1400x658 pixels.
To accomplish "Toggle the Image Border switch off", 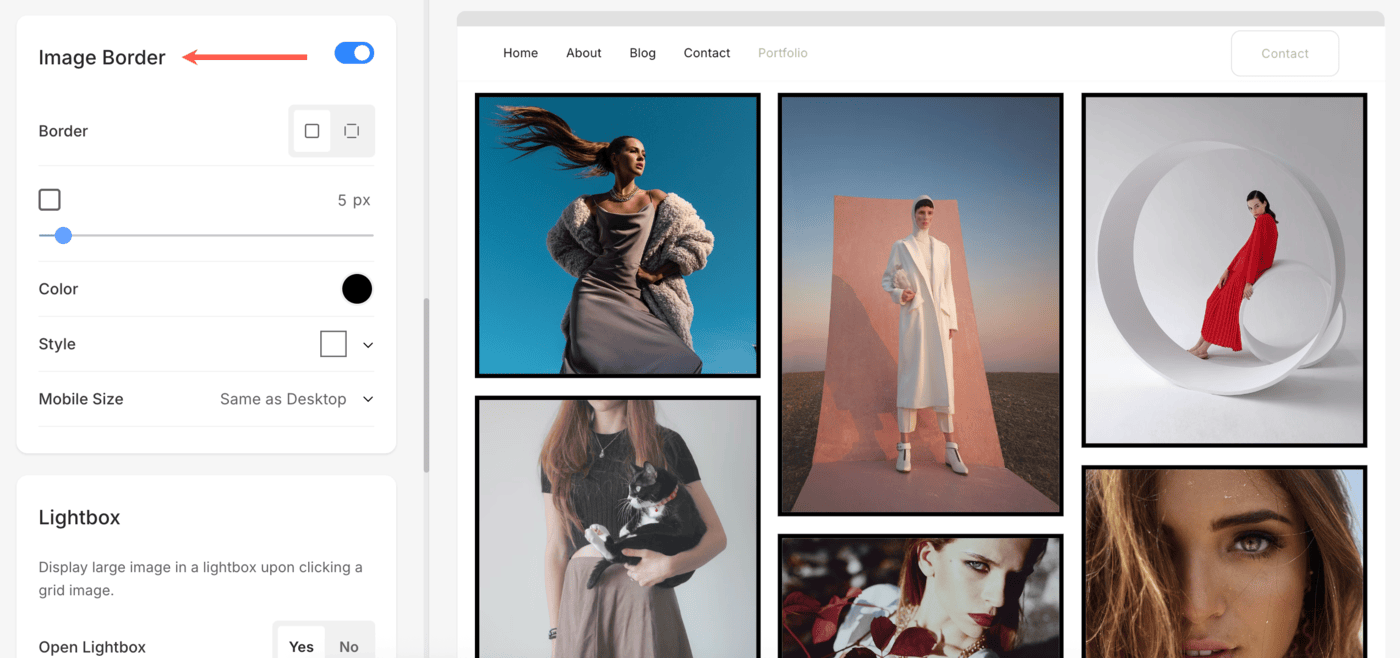I will tap(354, 53).
